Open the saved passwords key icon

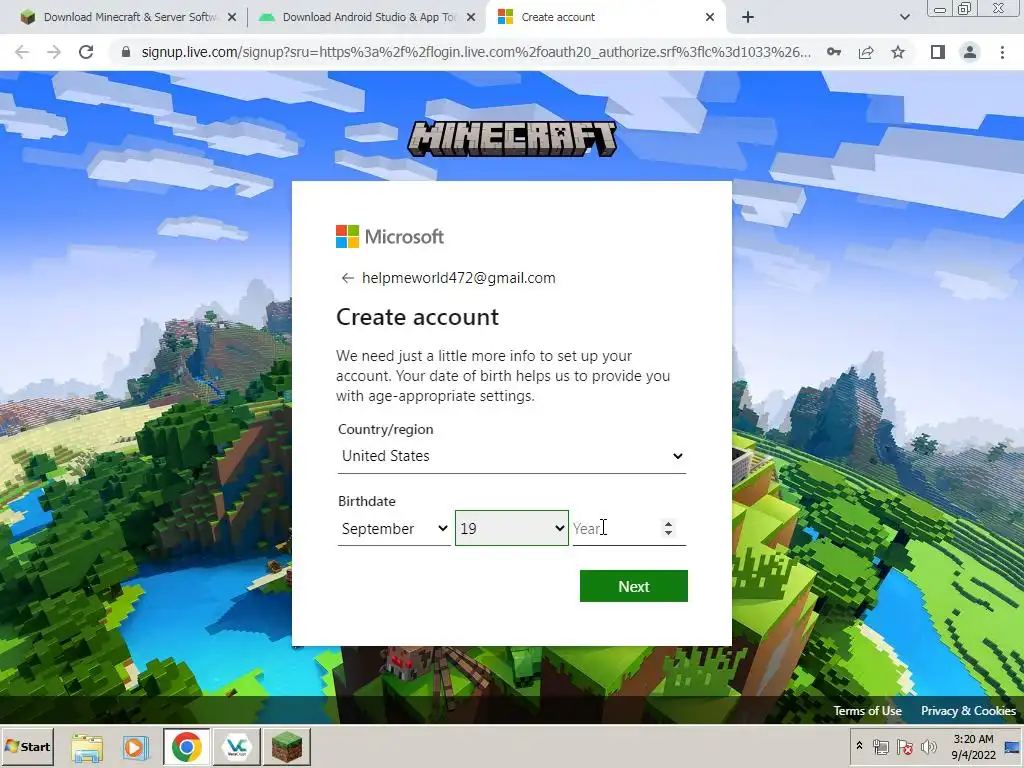(834, 52)
